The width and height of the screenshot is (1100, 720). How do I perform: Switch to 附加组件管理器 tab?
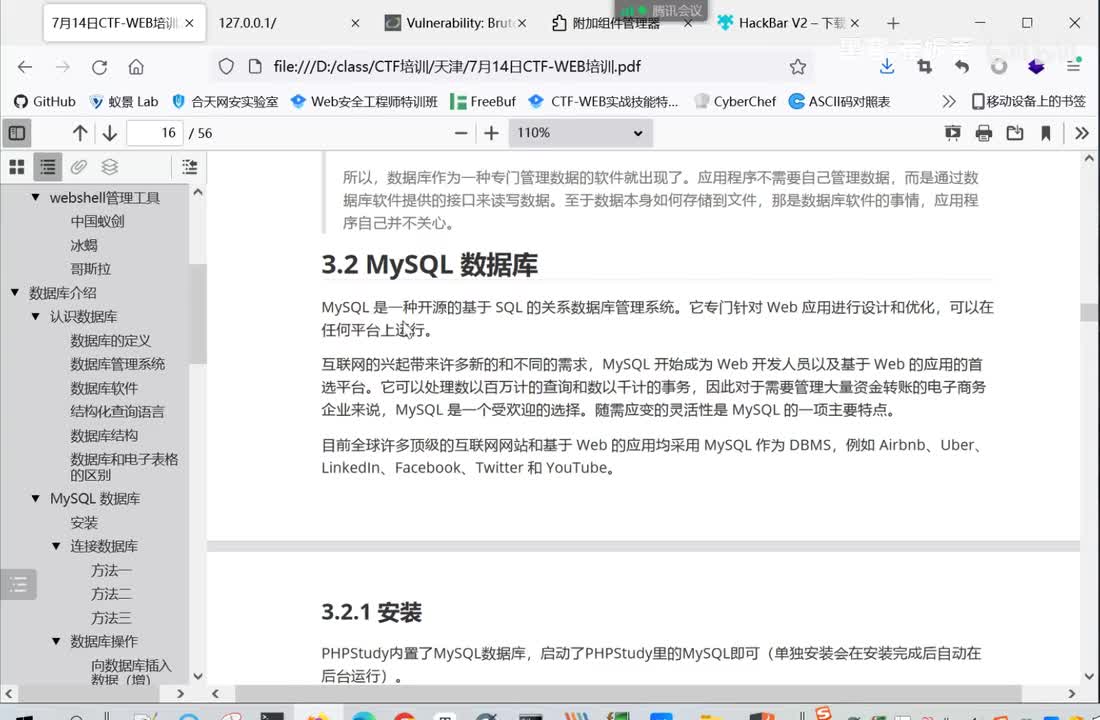[622, 23]
